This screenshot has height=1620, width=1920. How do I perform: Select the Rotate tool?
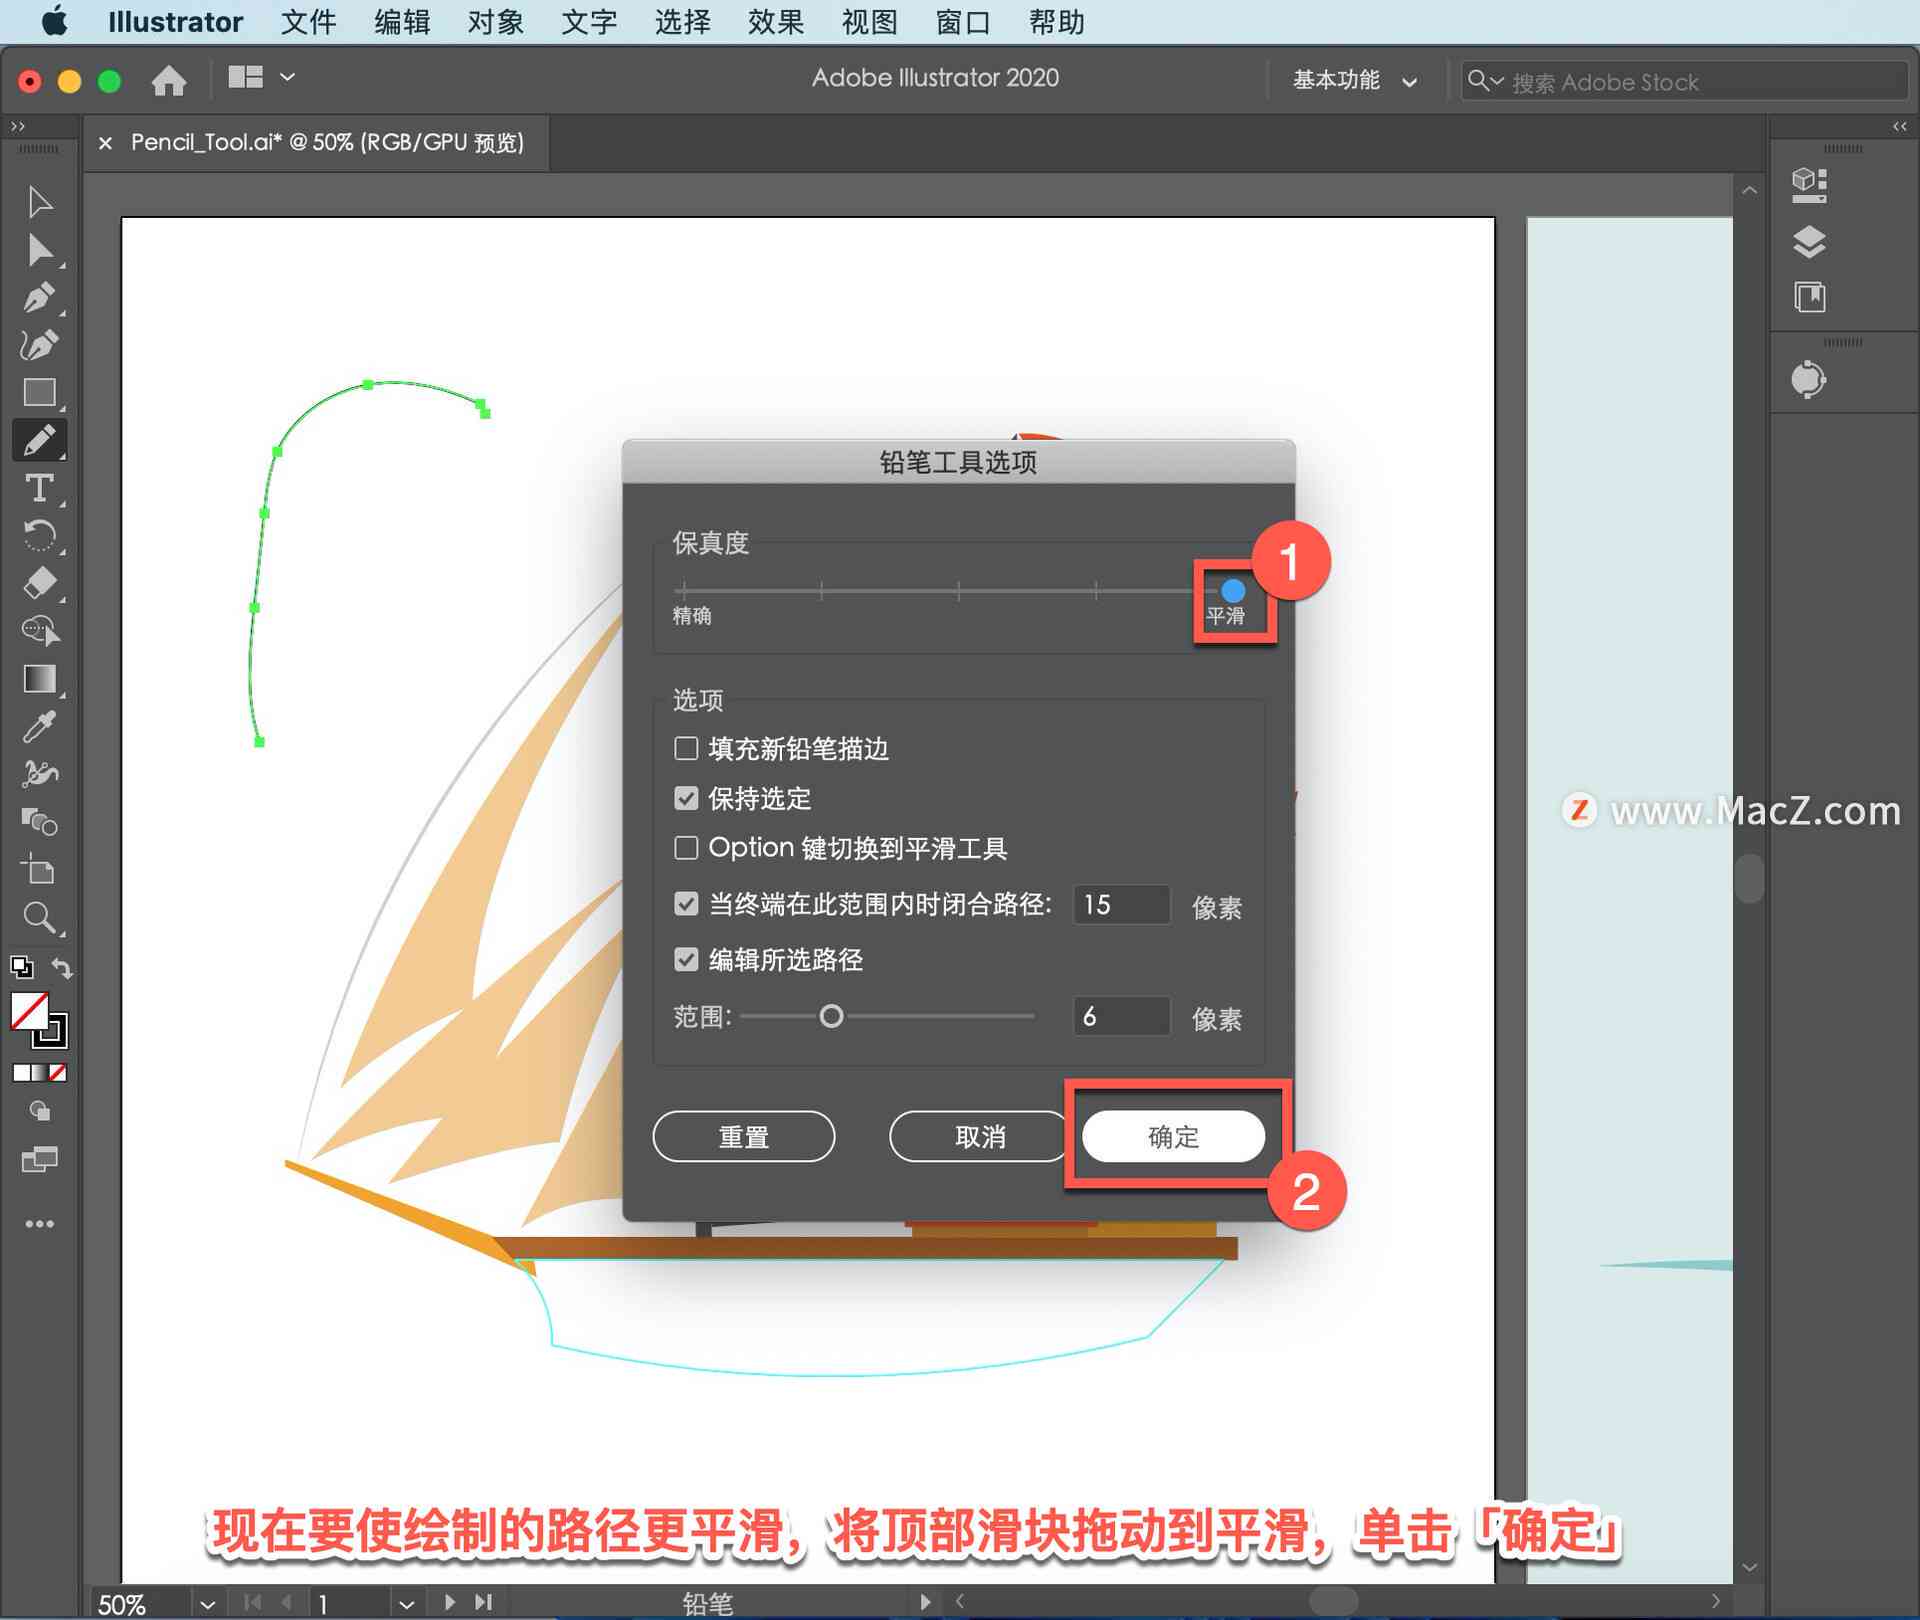click(x=39, y=536)
